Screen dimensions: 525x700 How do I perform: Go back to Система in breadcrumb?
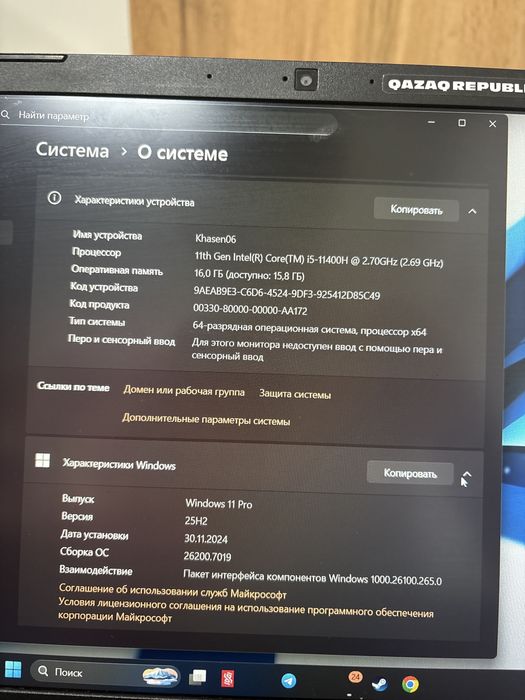tap(72, 150)
